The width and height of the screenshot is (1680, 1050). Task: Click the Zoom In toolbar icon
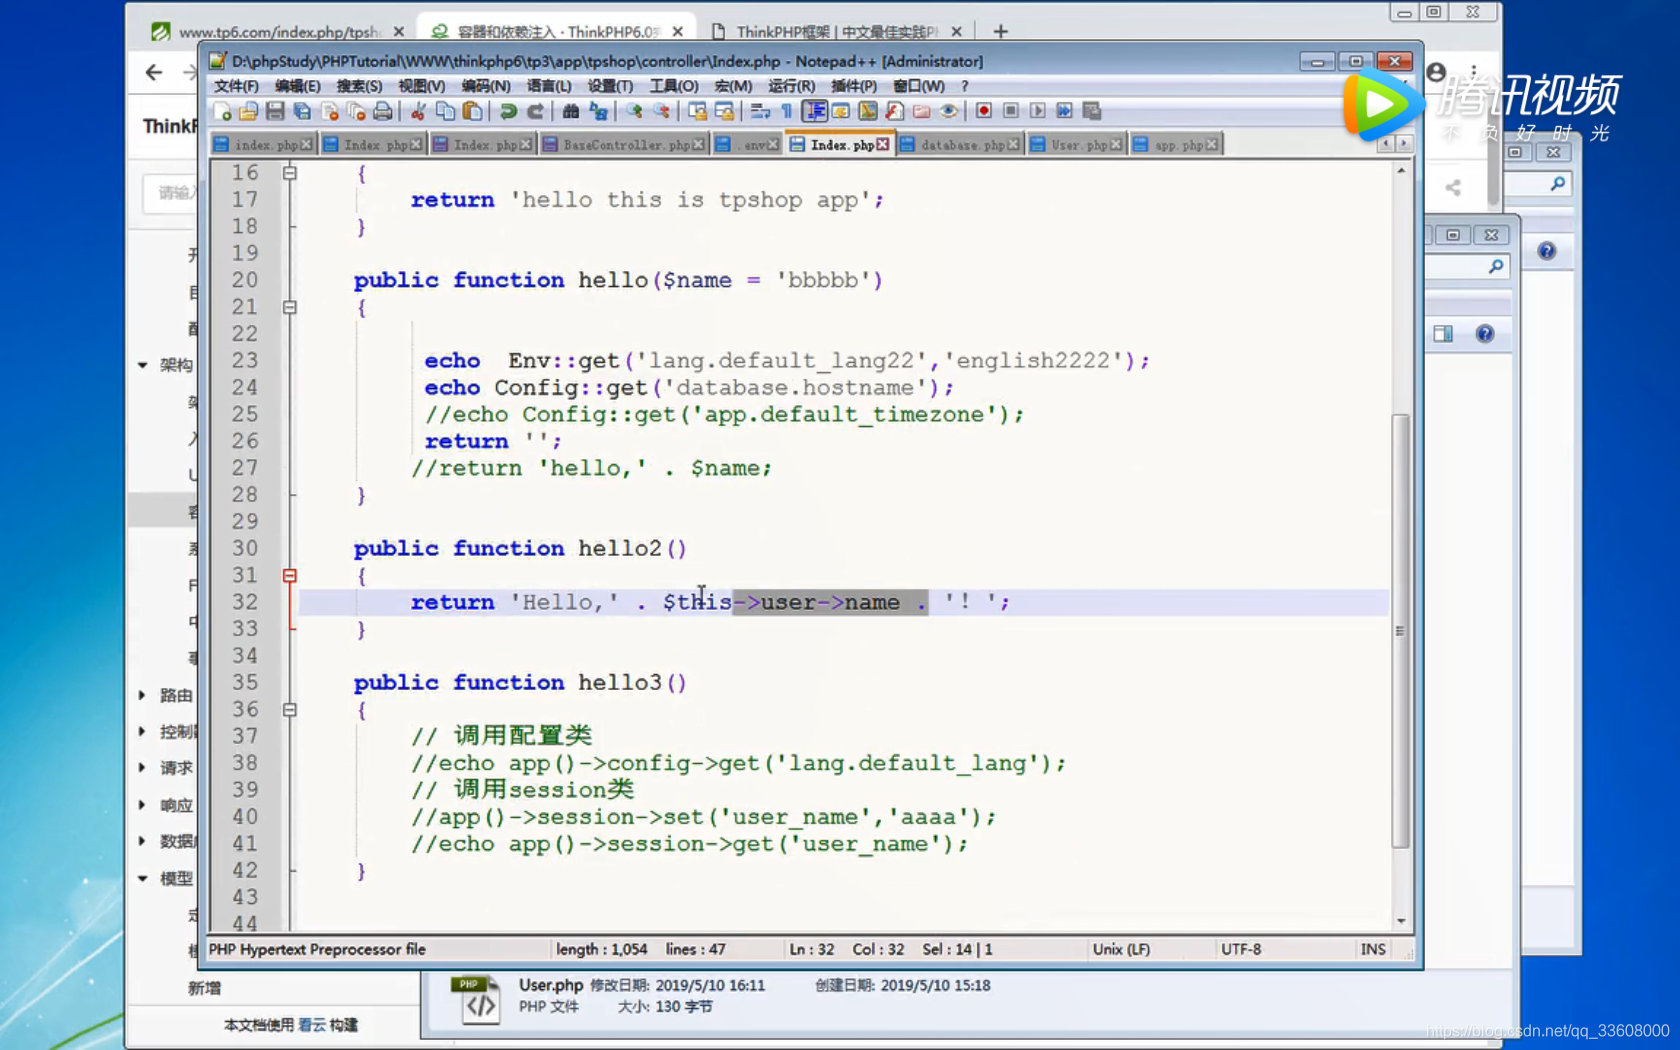[634, 111]
